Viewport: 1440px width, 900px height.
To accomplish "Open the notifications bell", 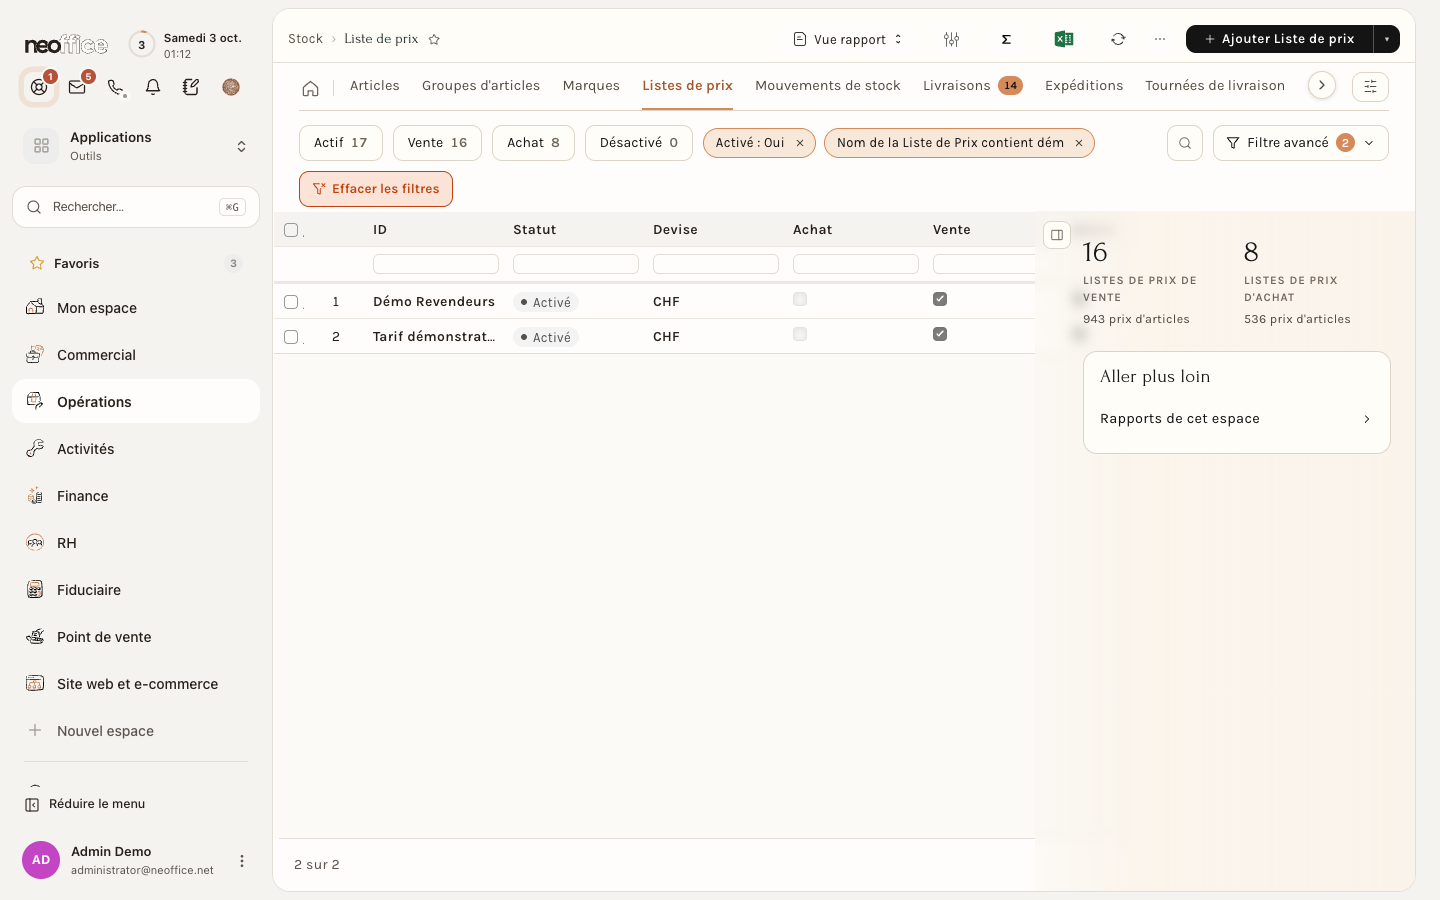I will click(x=153, y=87).
